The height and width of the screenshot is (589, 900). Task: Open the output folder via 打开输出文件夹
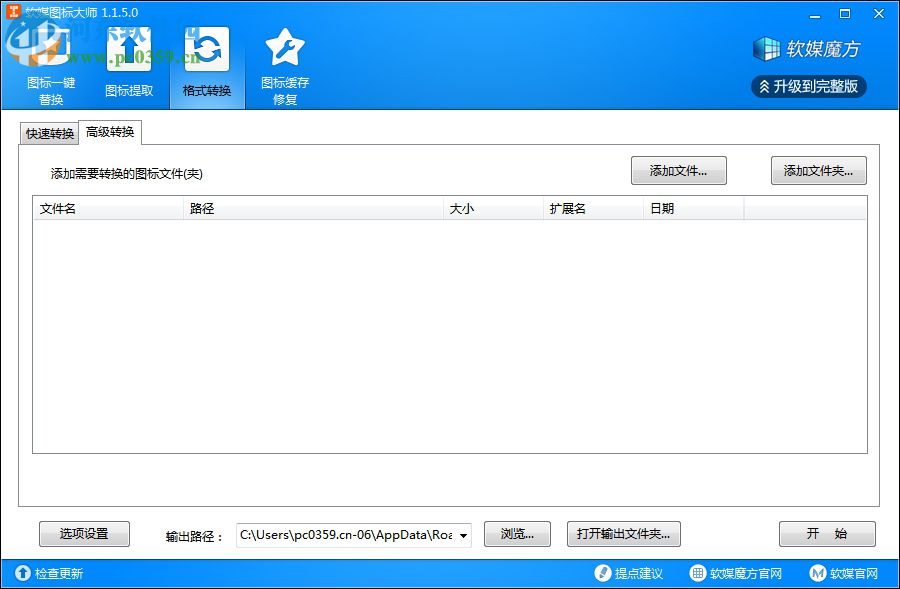tap(624, 534)
